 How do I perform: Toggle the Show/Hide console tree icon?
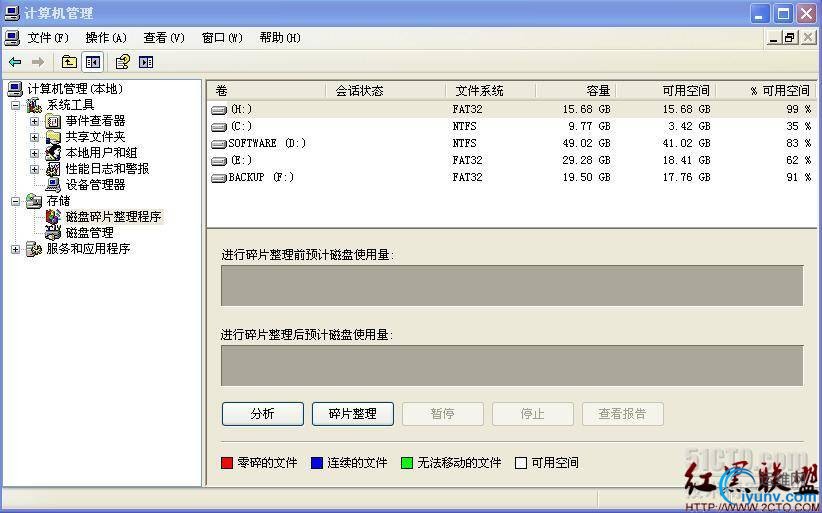[93, 62]
